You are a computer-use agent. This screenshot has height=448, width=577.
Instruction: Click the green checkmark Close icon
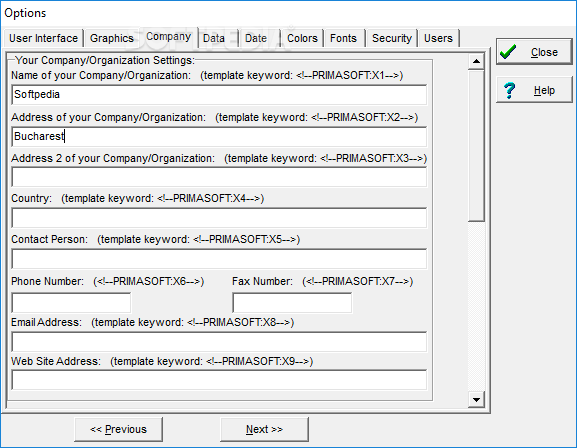pyautogui.click(x=508, y=52)
